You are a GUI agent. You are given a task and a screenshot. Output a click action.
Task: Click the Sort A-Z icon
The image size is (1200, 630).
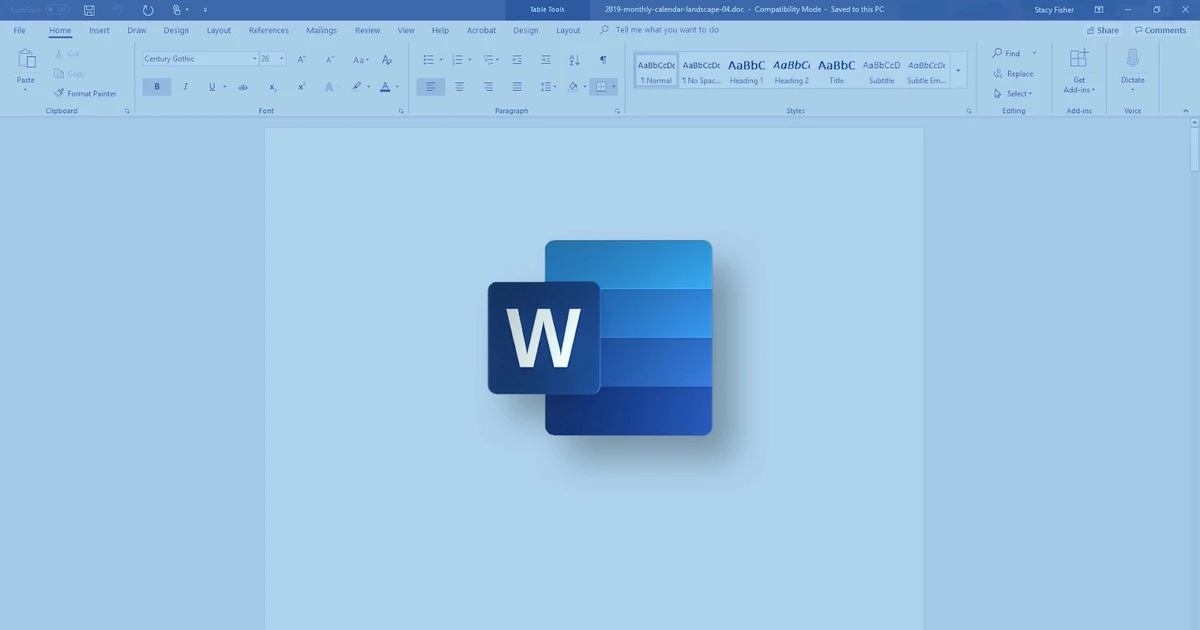pos(574,59)
